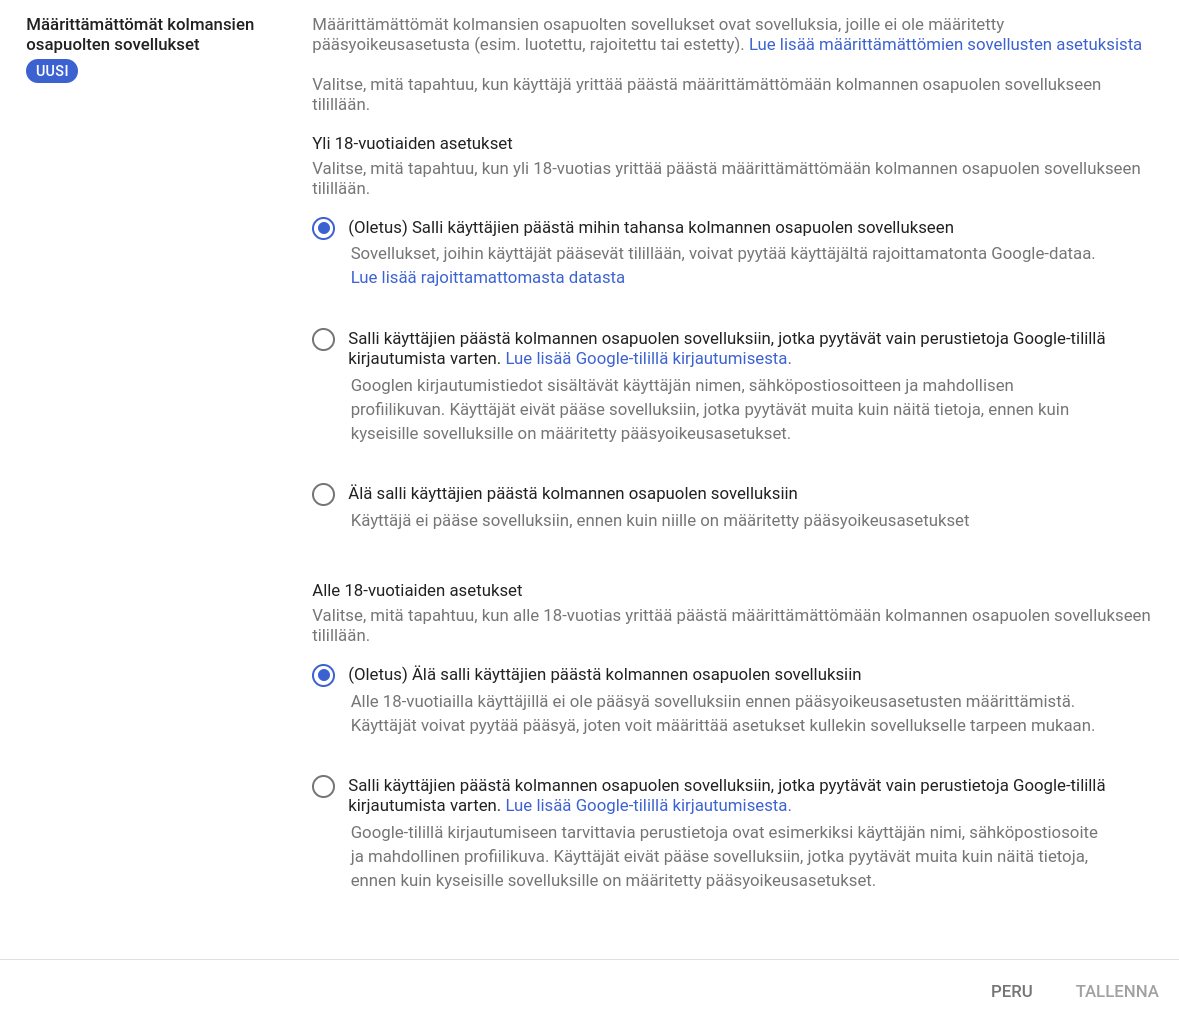Viewport: 1179px width, 1020px height.
Task: Open Google sign-in help link in under-18 section
Action: click(x=648, y=805)
